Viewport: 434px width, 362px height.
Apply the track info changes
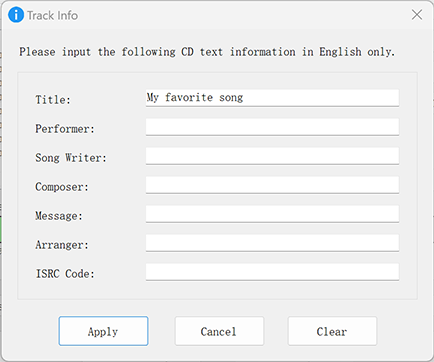(x=103, y=331)
